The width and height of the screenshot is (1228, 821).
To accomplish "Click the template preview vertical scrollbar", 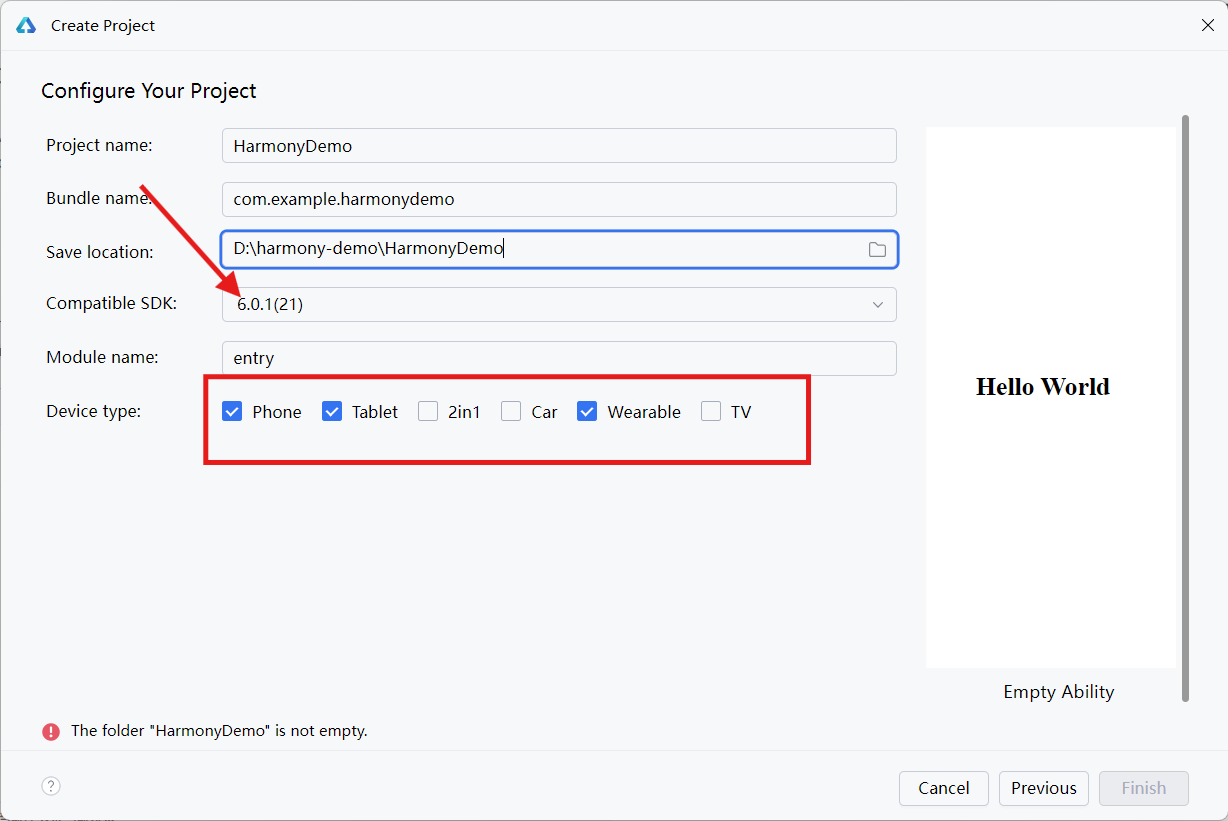I will [x=1185, y=408].
